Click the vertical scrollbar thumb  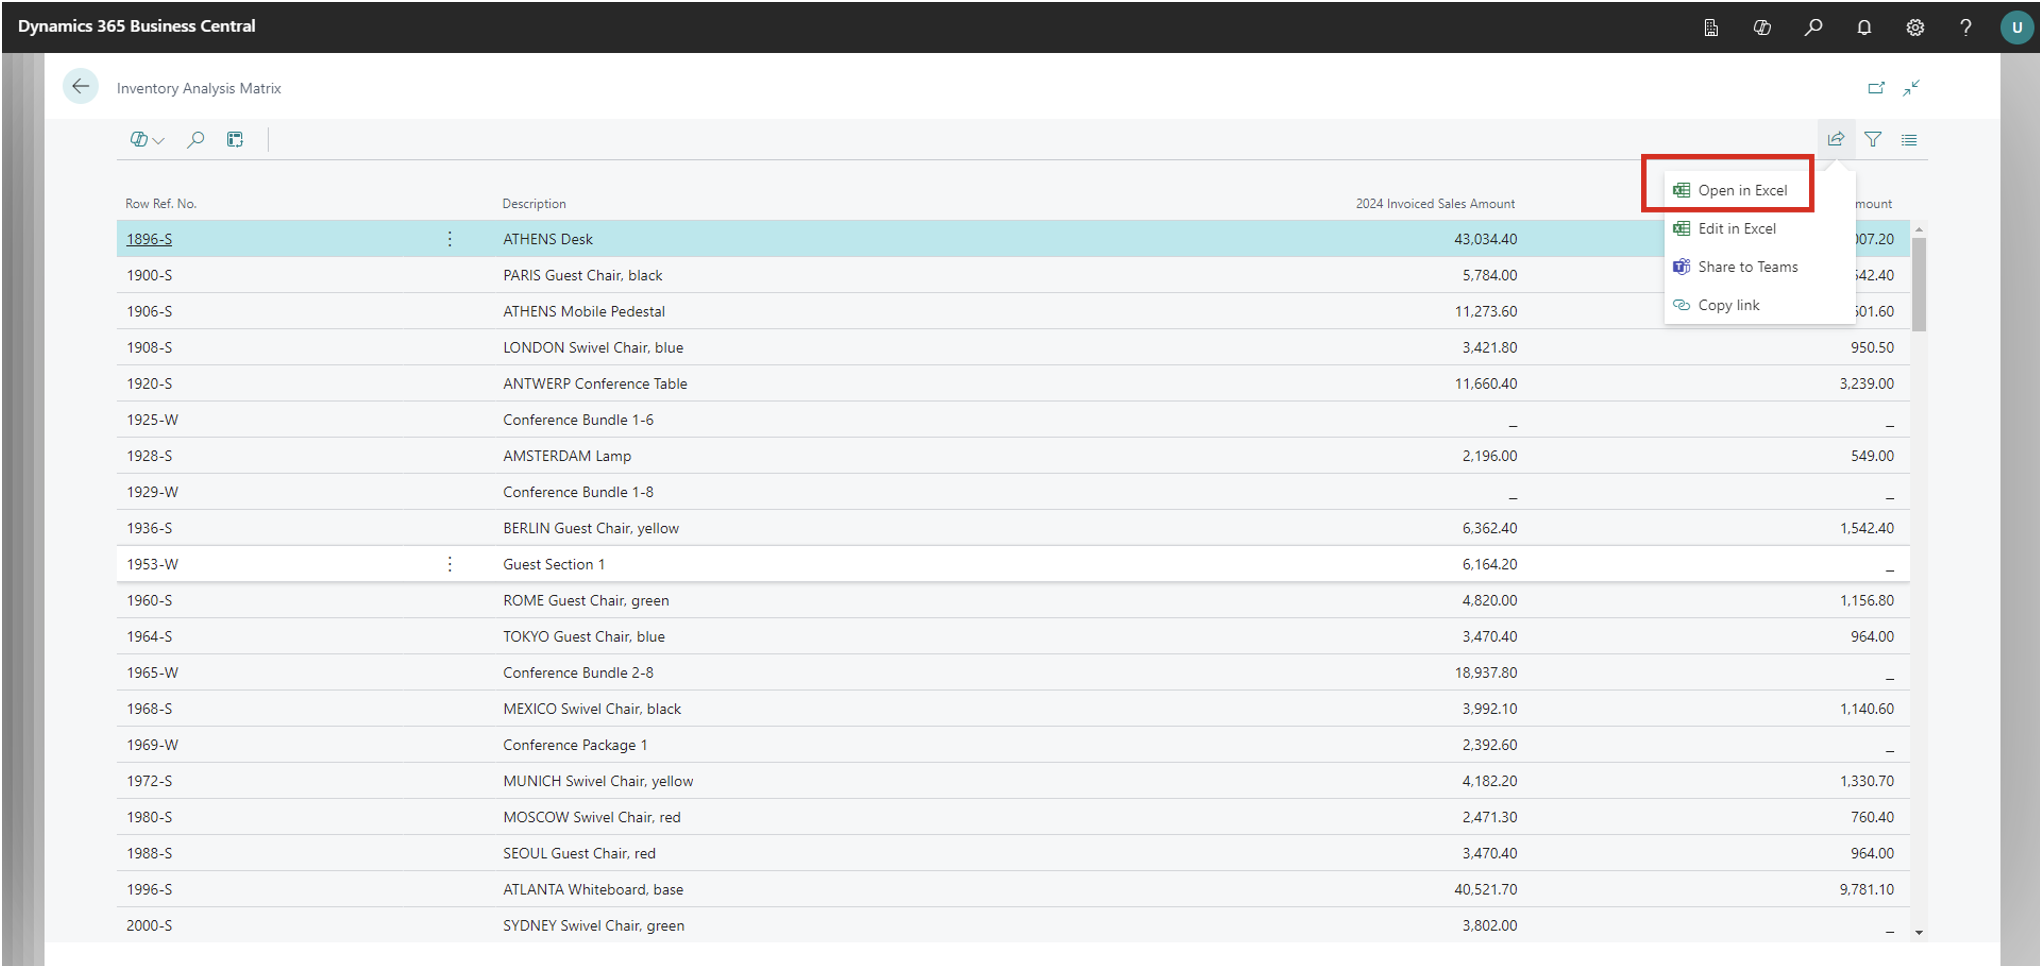(x=1919, y=285)
